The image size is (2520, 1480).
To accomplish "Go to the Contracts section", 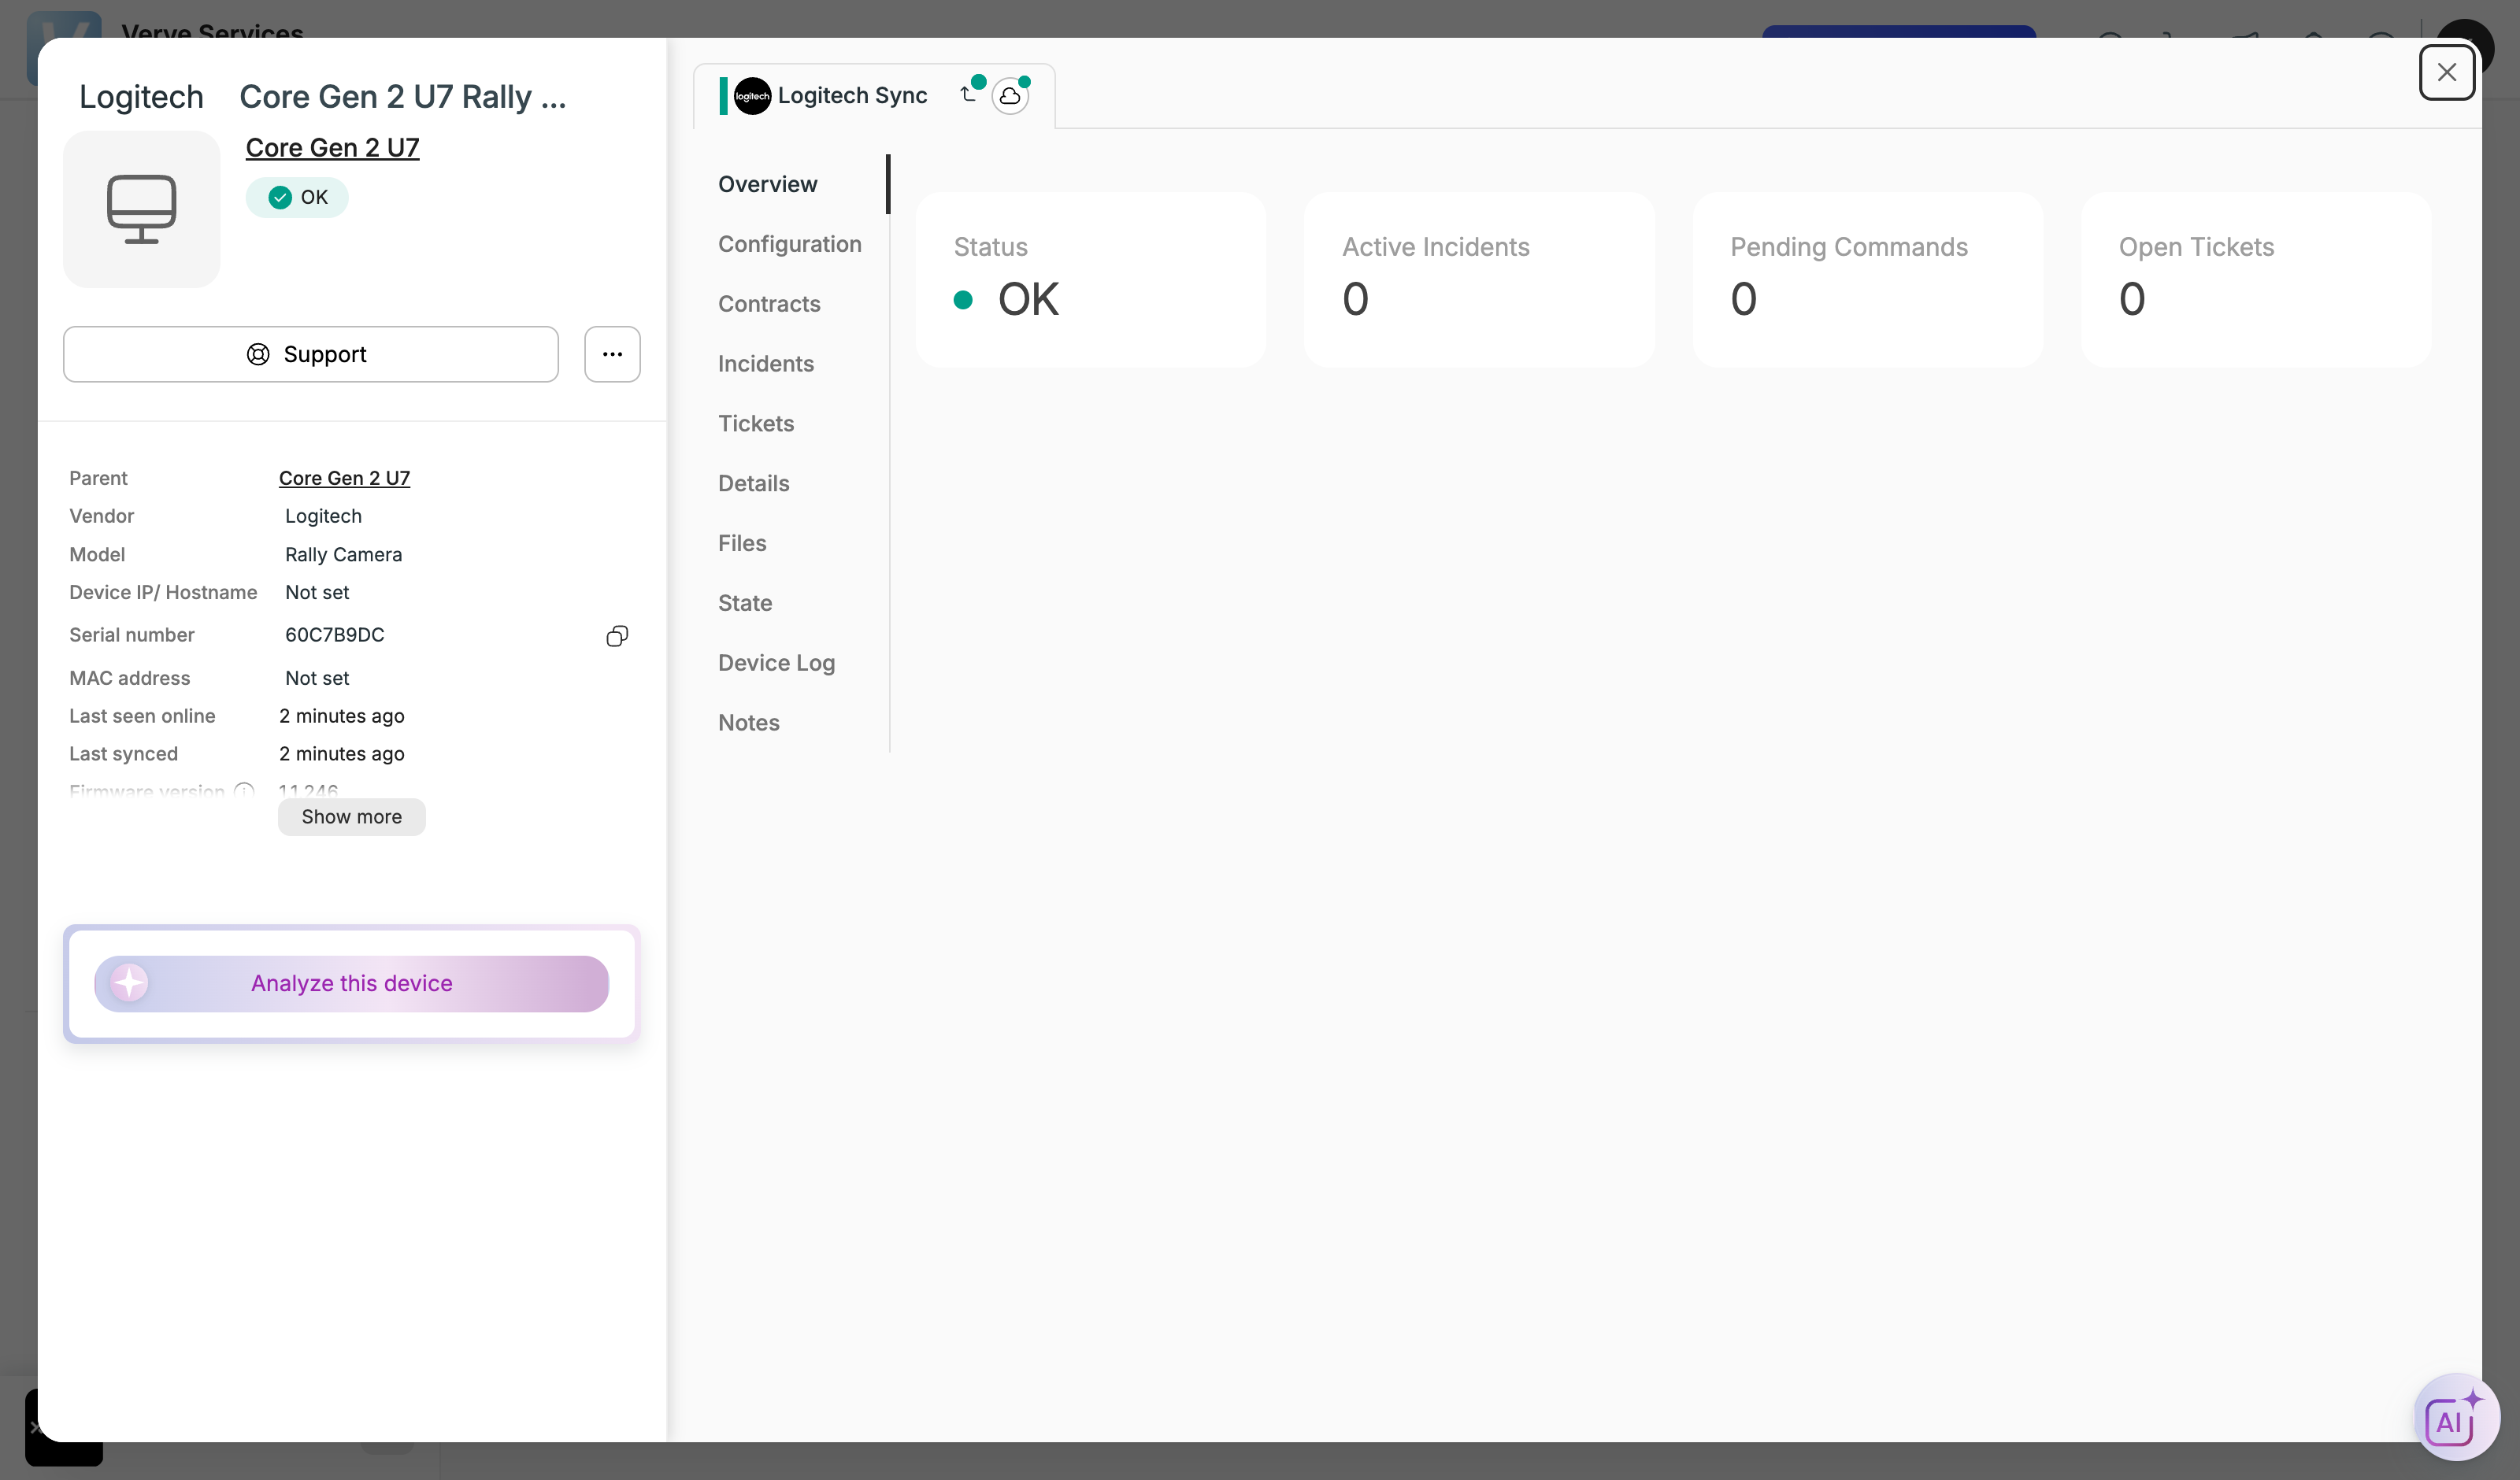I will (769, 304).
